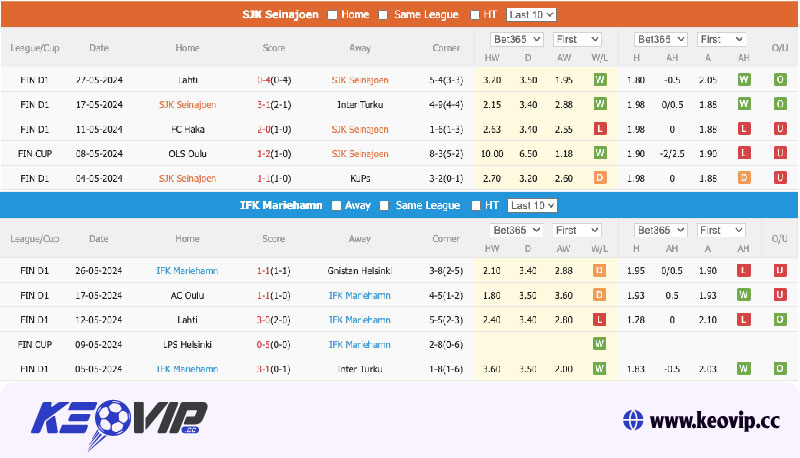Expand the Last 10 dropdown for IFK Mariehamn
The width and height of the screenshot is (800, 458).
[x=531, y=205]
